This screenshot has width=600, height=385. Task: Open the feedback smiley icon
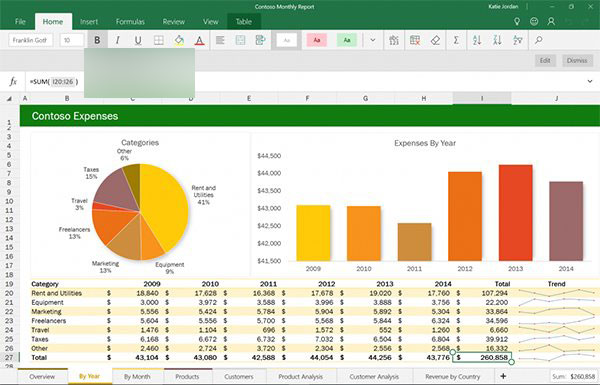[x=534, y=21]
